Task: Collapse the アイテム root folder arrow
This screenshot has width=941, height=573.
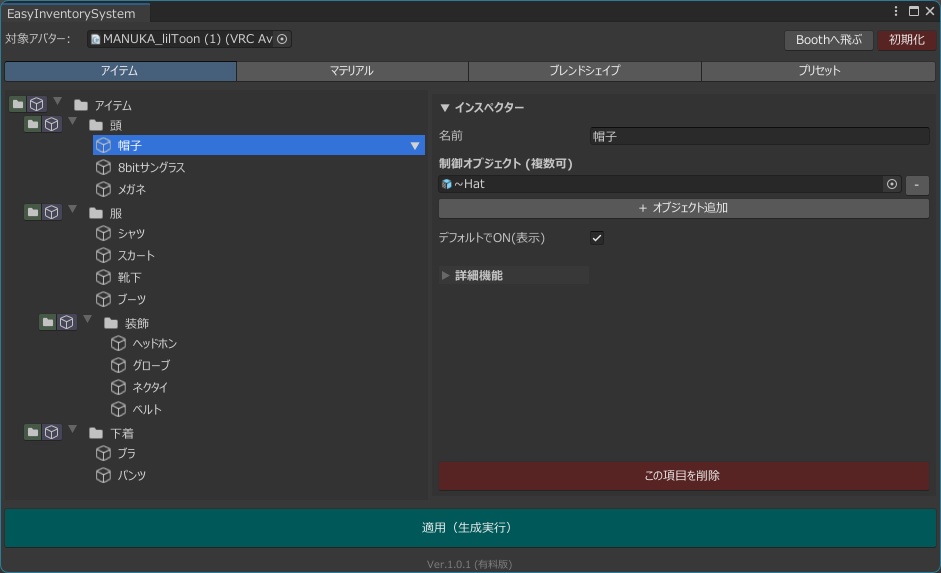Action: 58,101
